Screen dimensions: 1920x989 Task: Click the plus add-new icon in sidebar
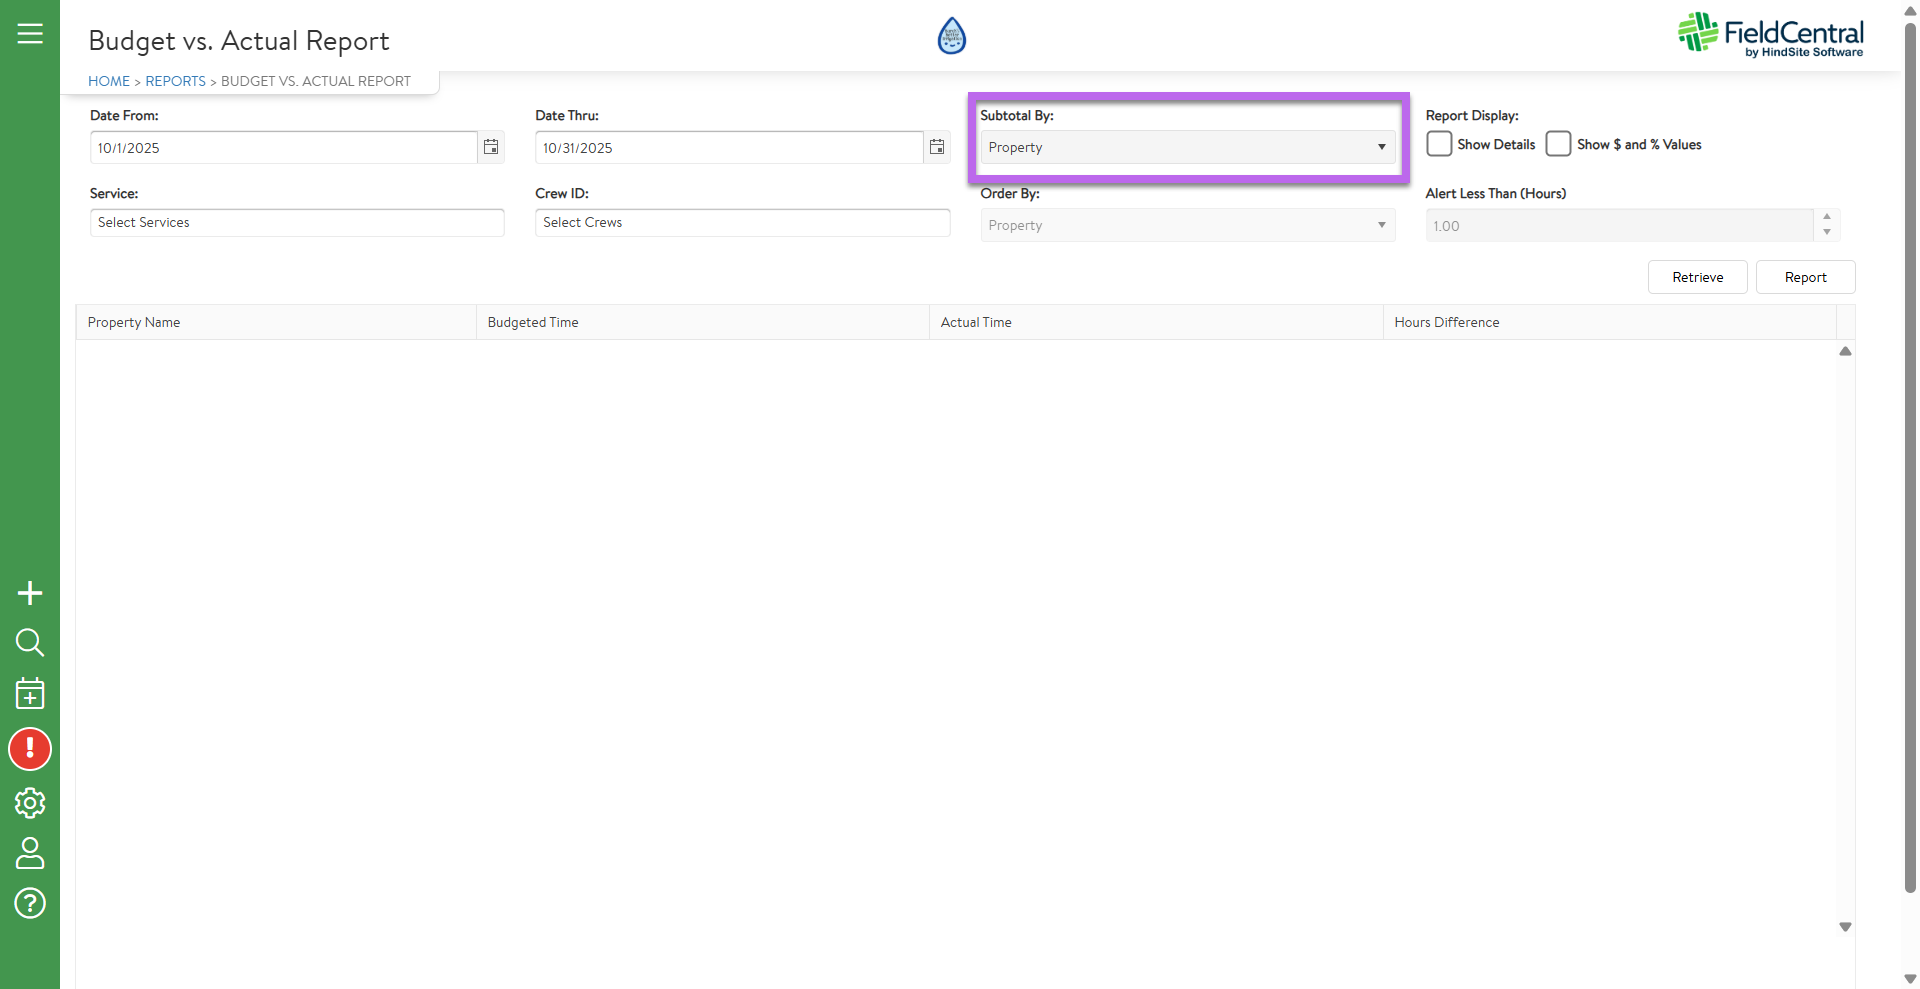tap(30, 593)
